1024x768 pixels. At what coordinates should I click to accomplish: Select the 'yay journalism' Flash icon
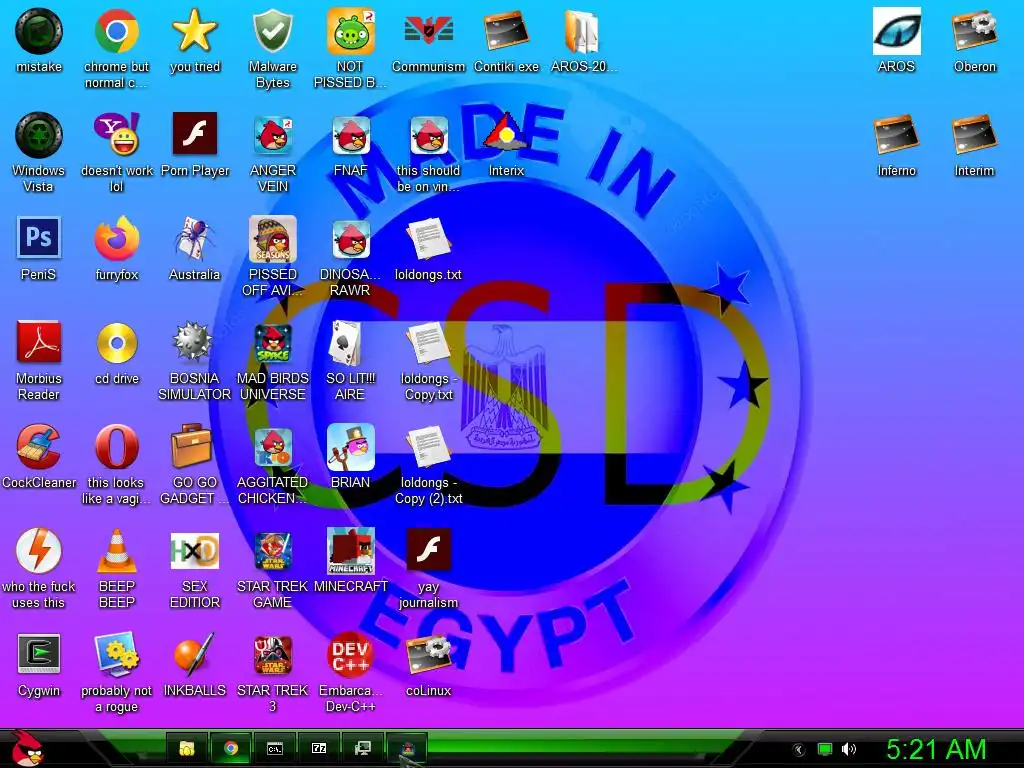[x=428, y=550]
